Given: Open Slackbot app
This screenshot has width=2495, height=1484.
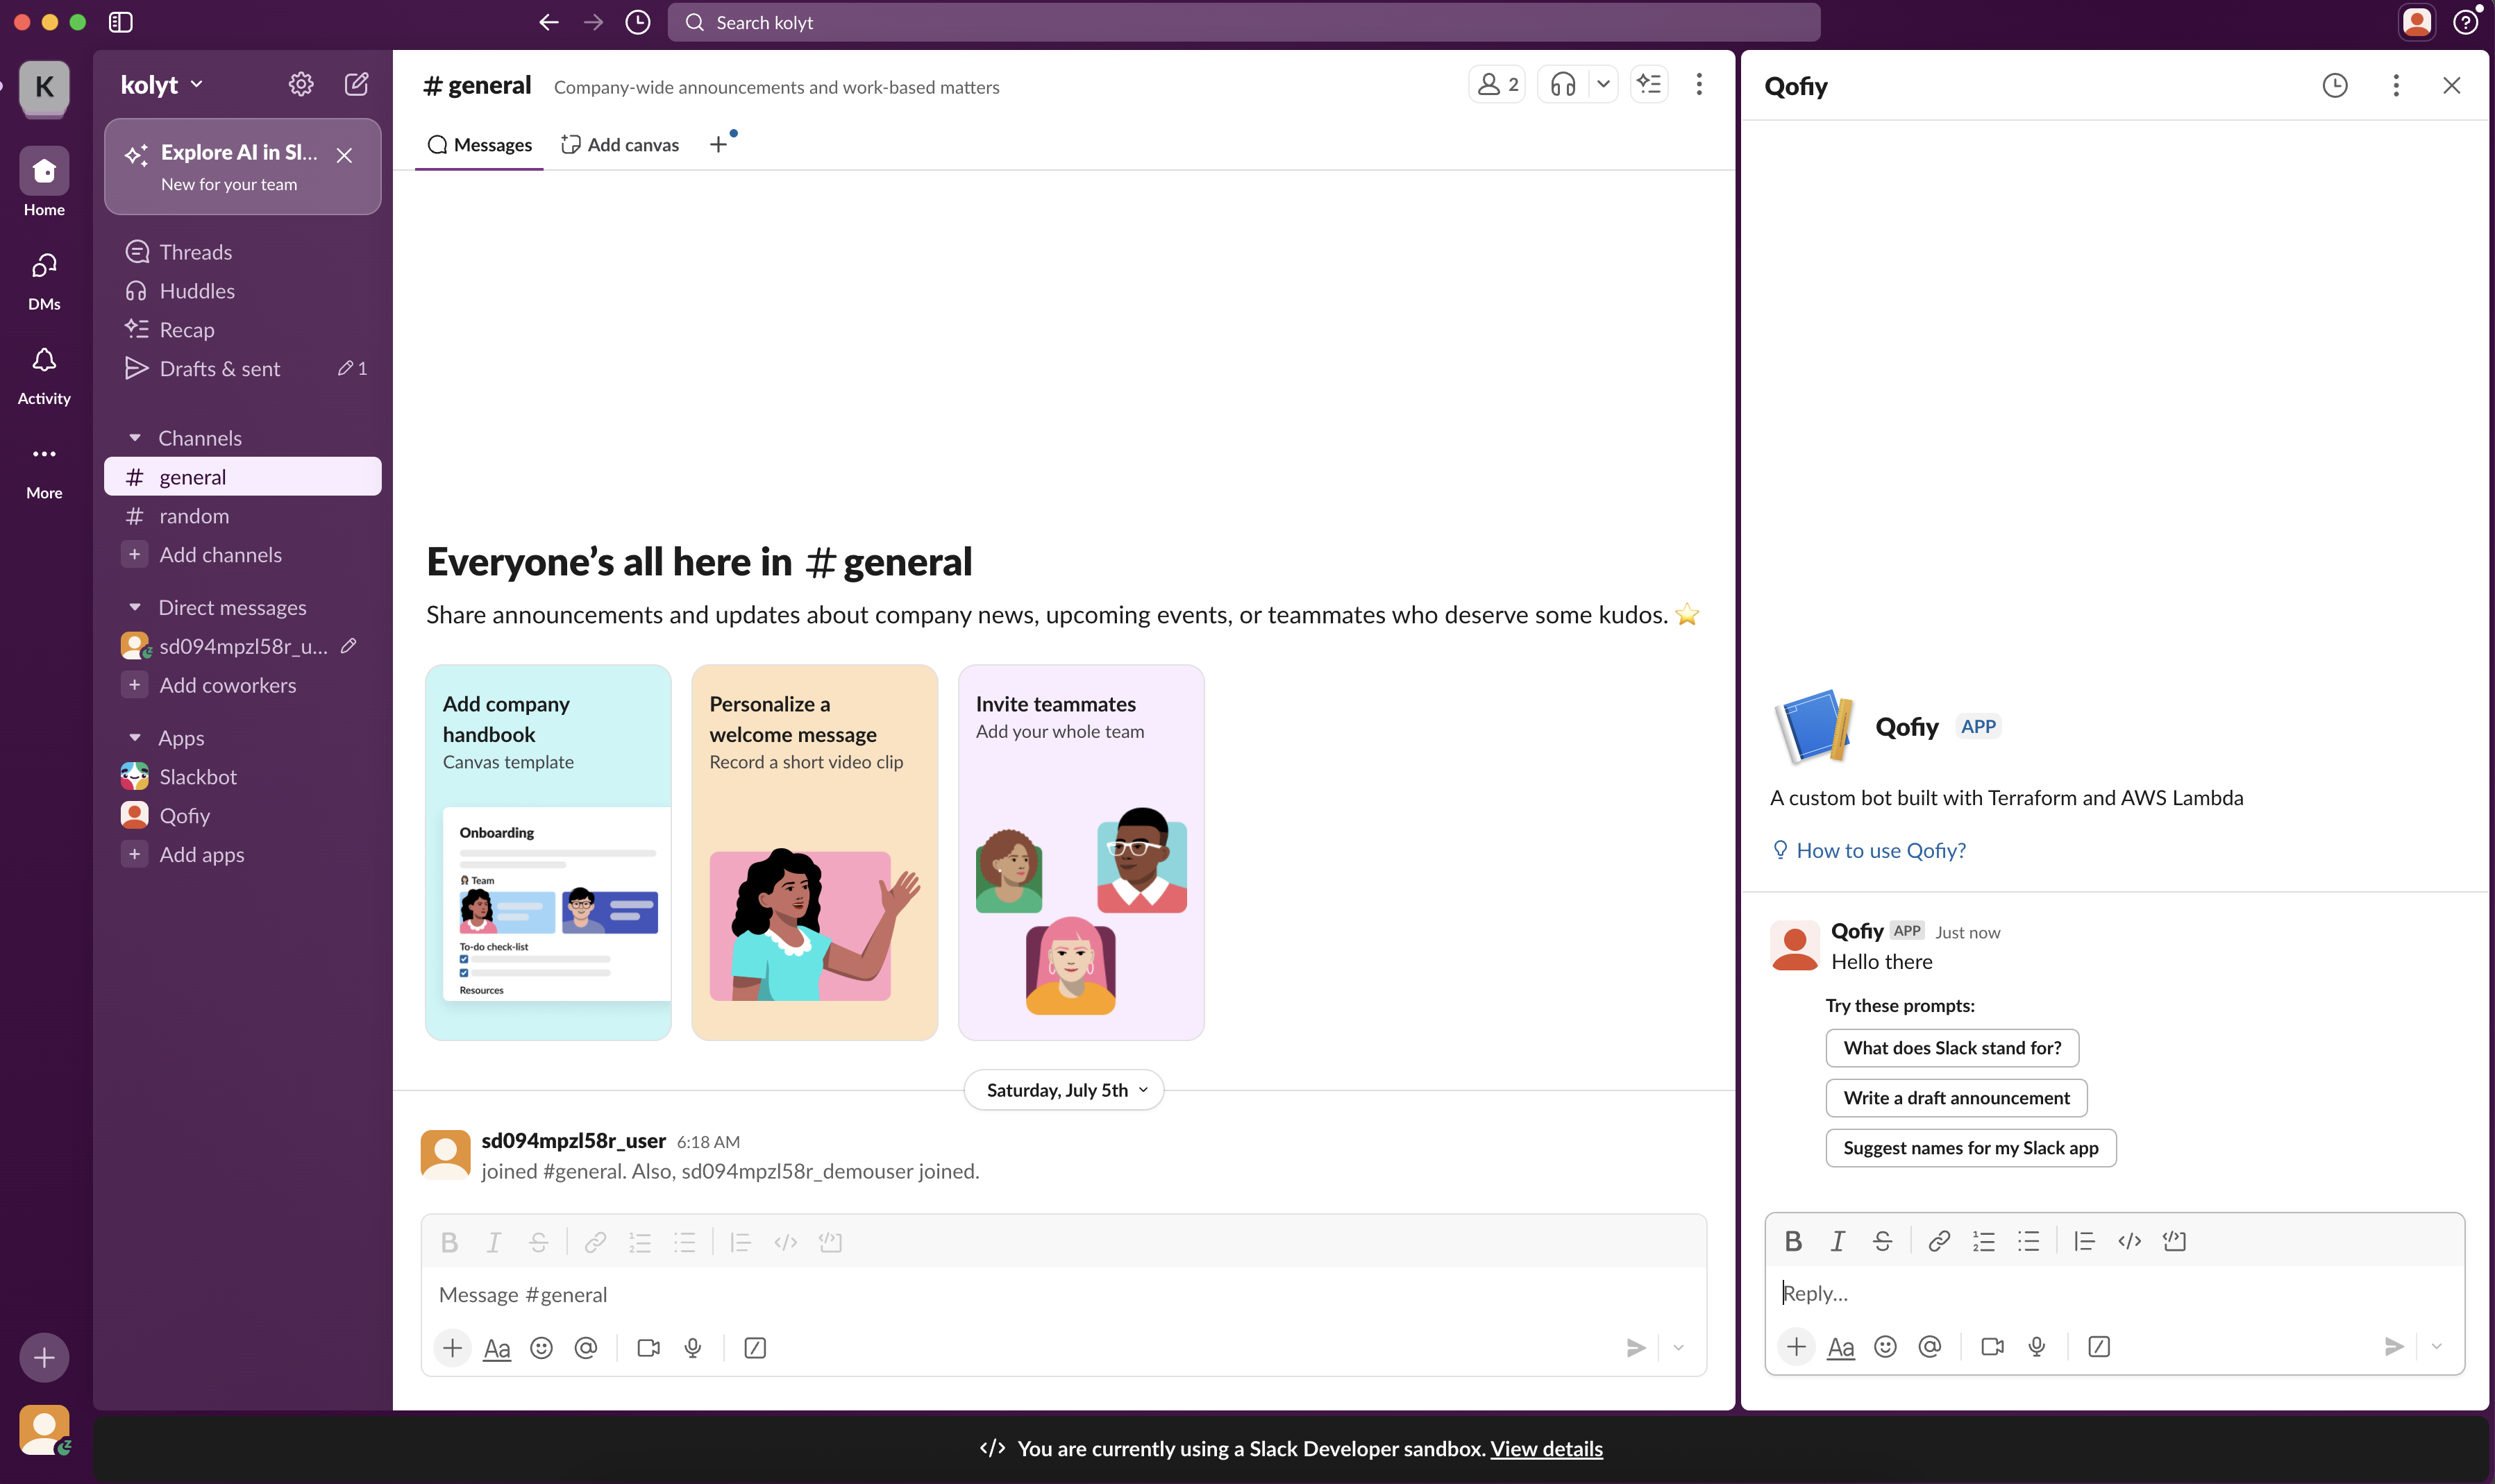Looking at the screenshot, I should (x=243, y=777).
